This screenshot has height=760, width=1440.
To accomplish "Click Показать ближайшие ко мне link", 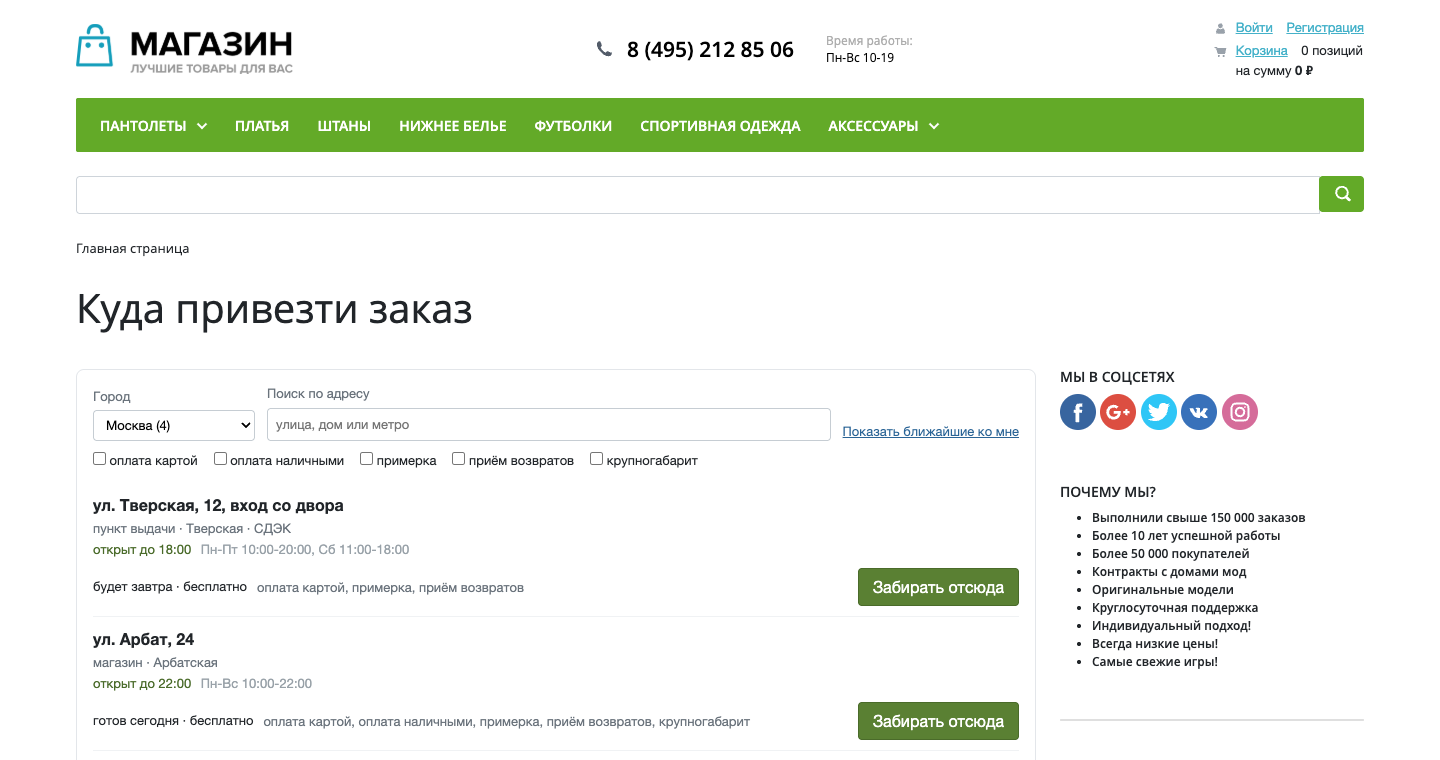I will point(931,432).
